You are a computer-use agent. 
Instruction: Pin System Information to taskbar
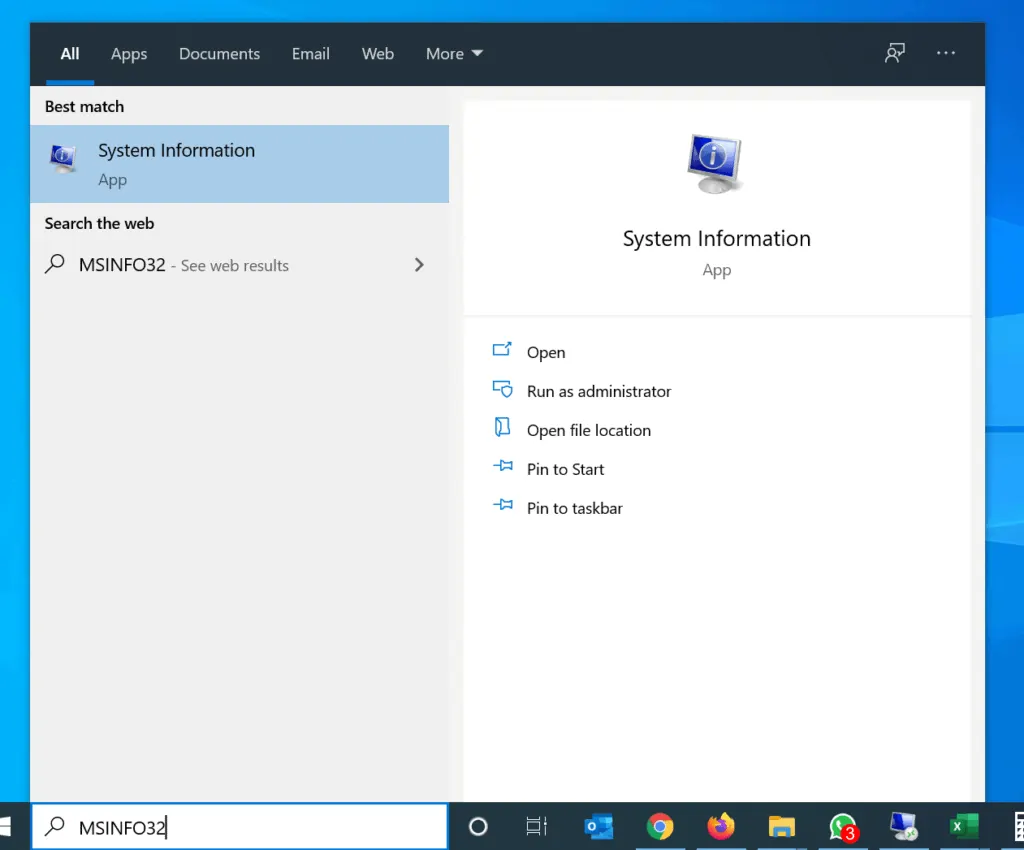[574, 508]
